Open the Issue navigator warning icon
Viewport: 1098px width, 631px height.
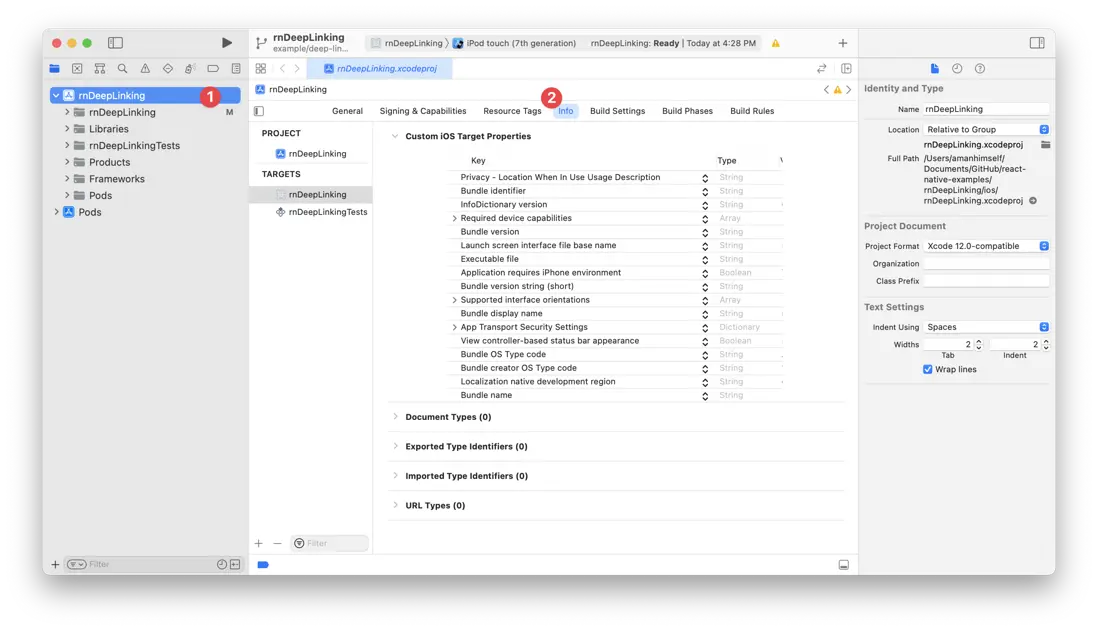pyautogui.click(x=145, y=69)
